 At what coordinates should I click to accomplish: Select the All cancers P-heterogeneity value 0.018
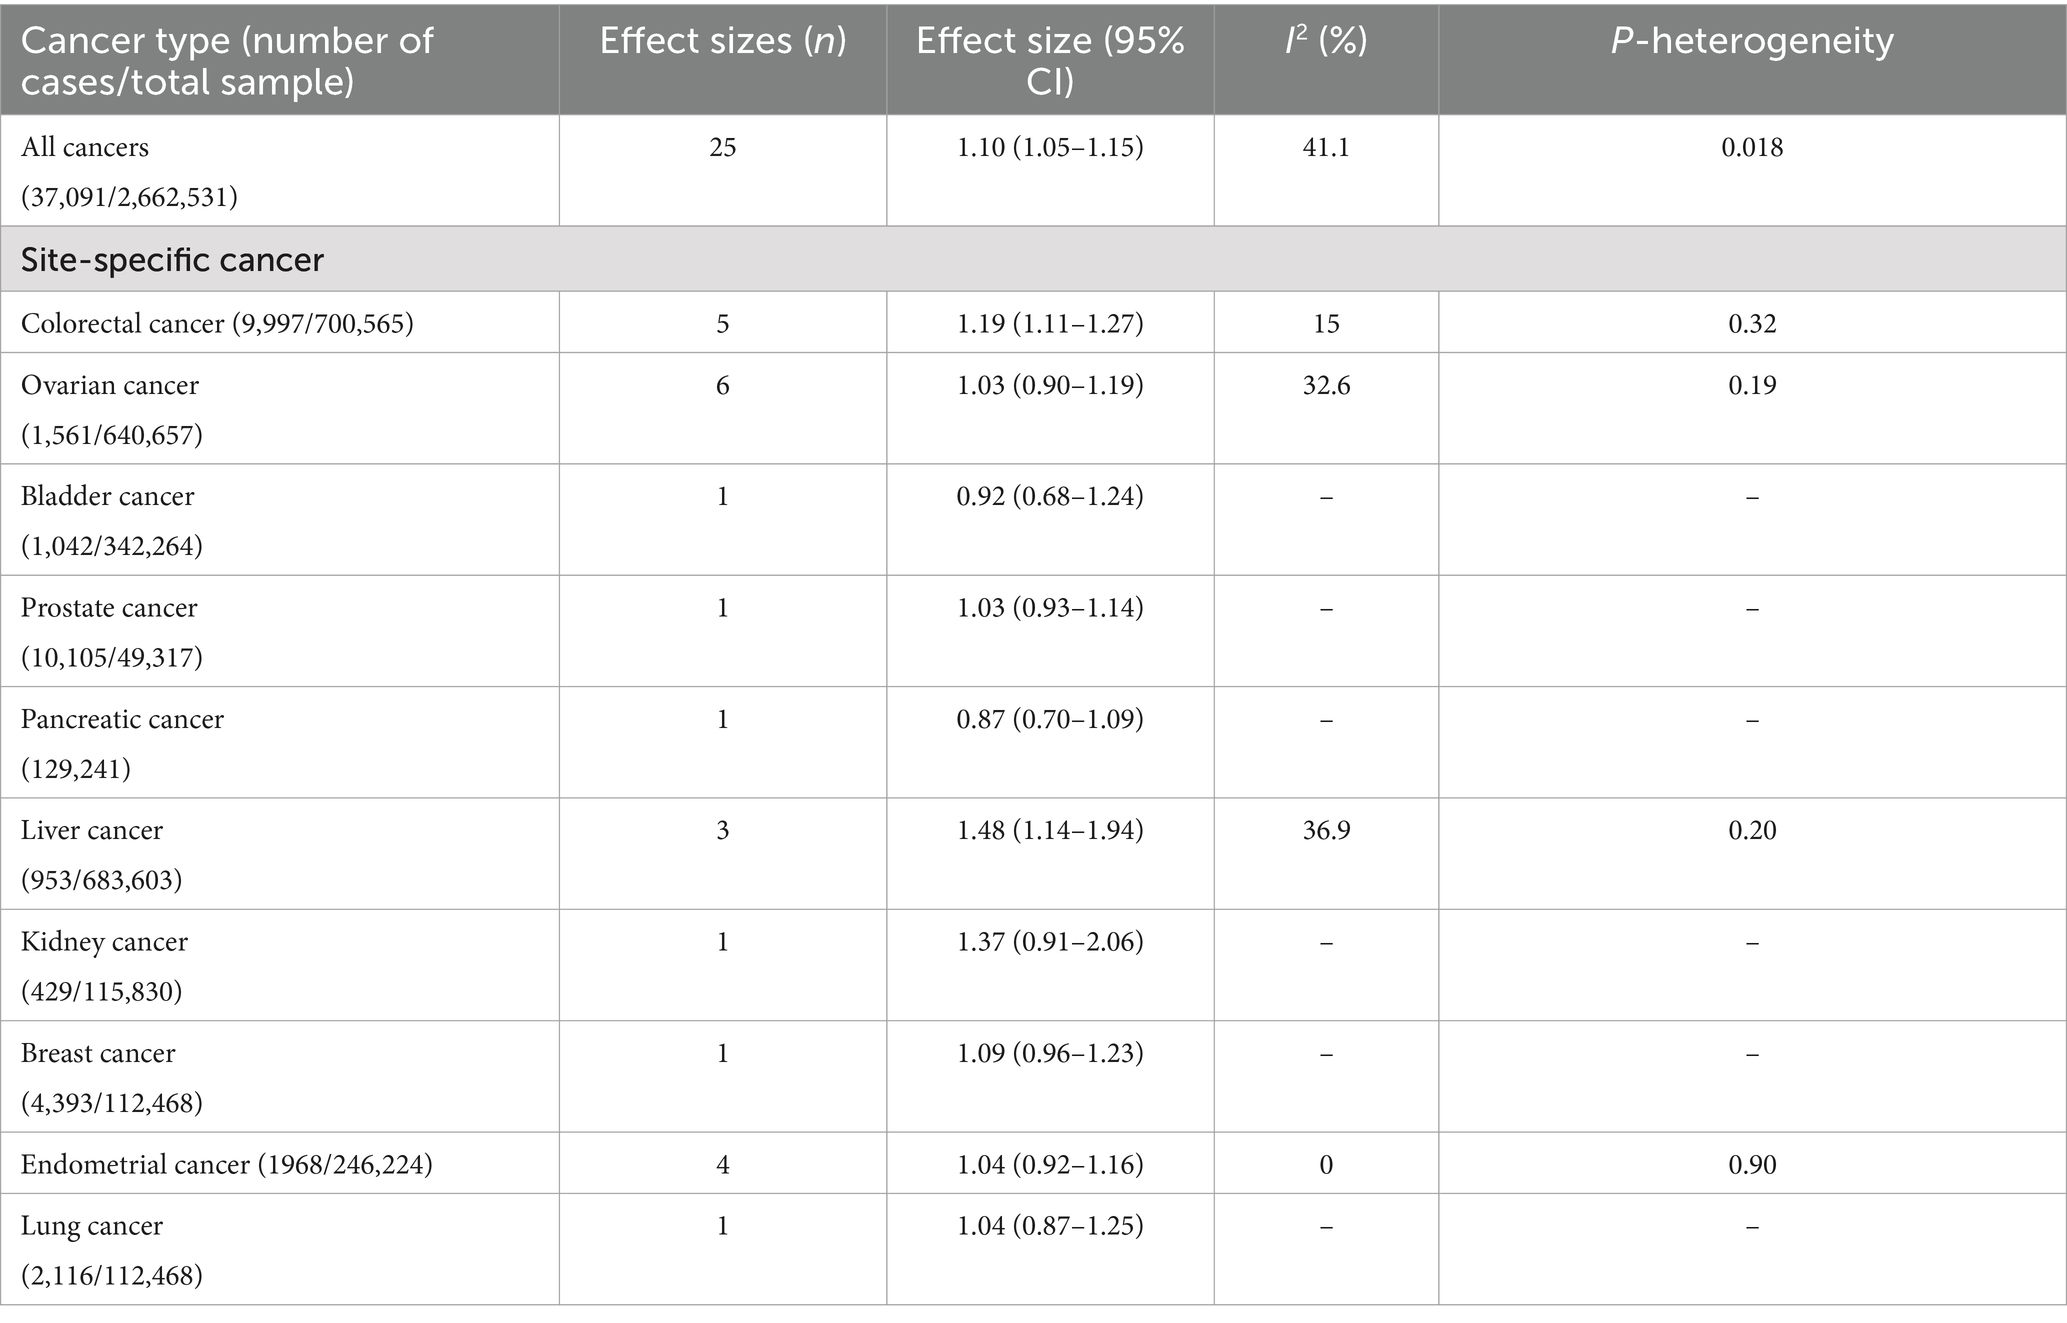1752,147
